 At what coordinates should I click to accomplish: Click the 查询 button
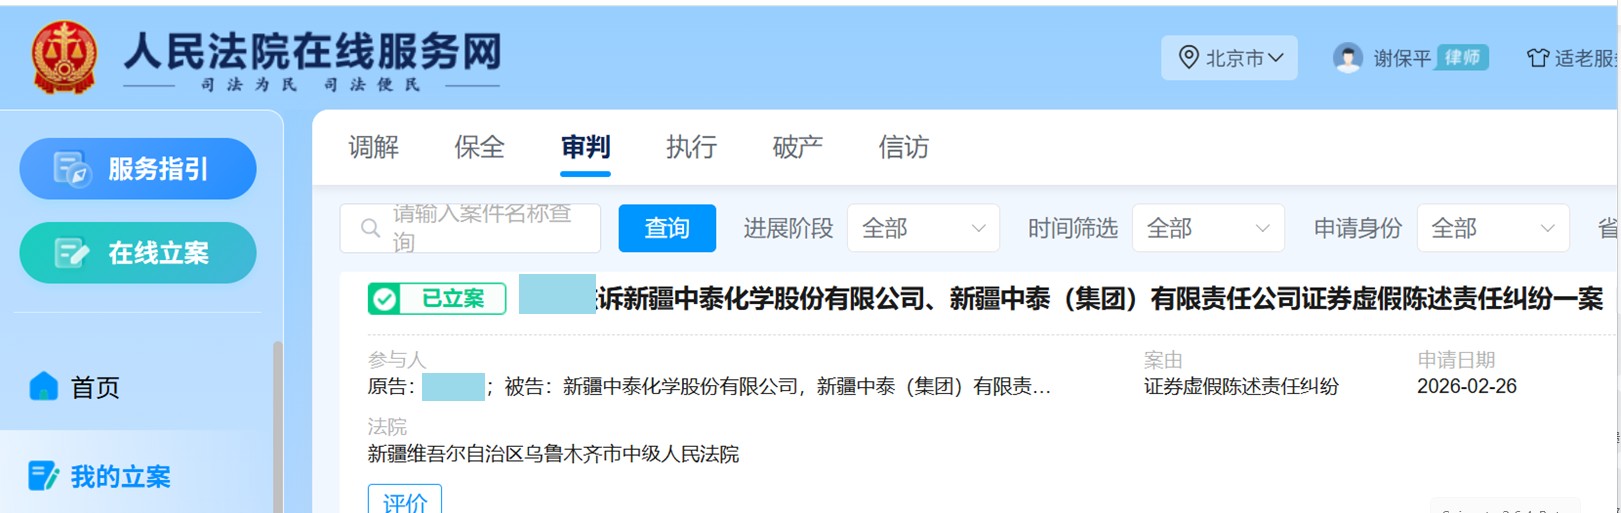(667, 228)
